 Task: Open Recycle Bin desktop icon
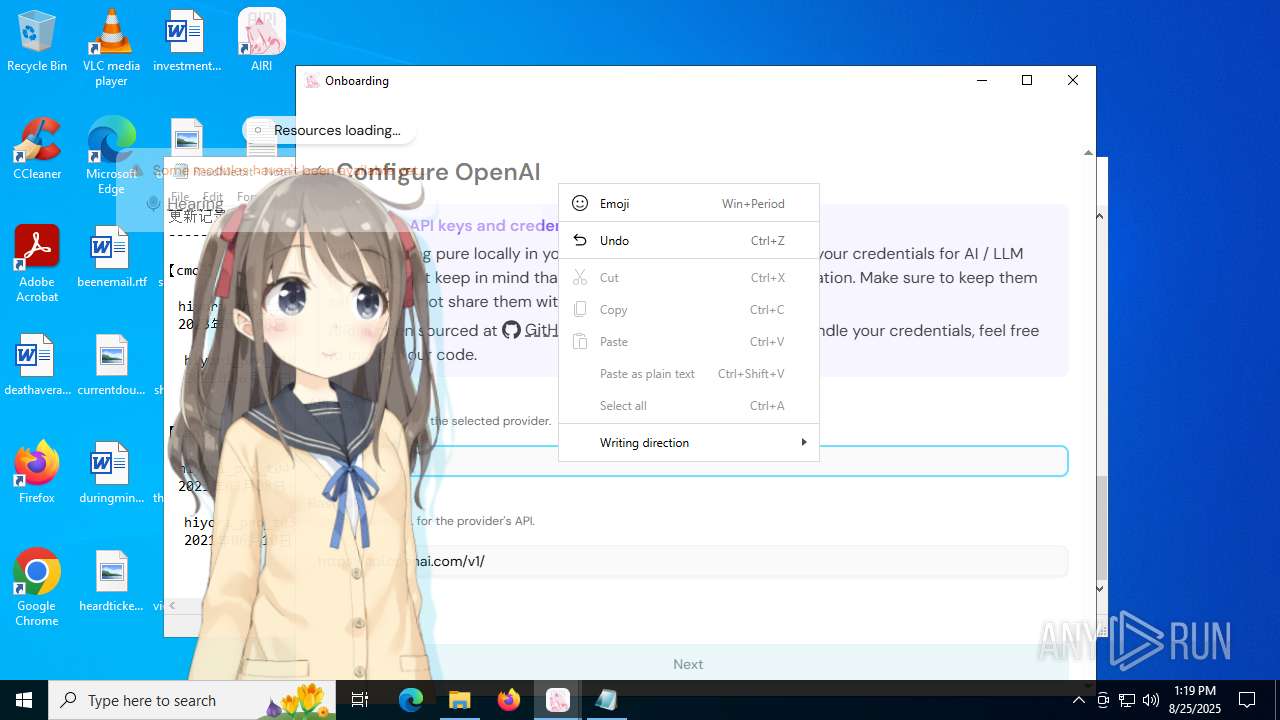point(37,42)
